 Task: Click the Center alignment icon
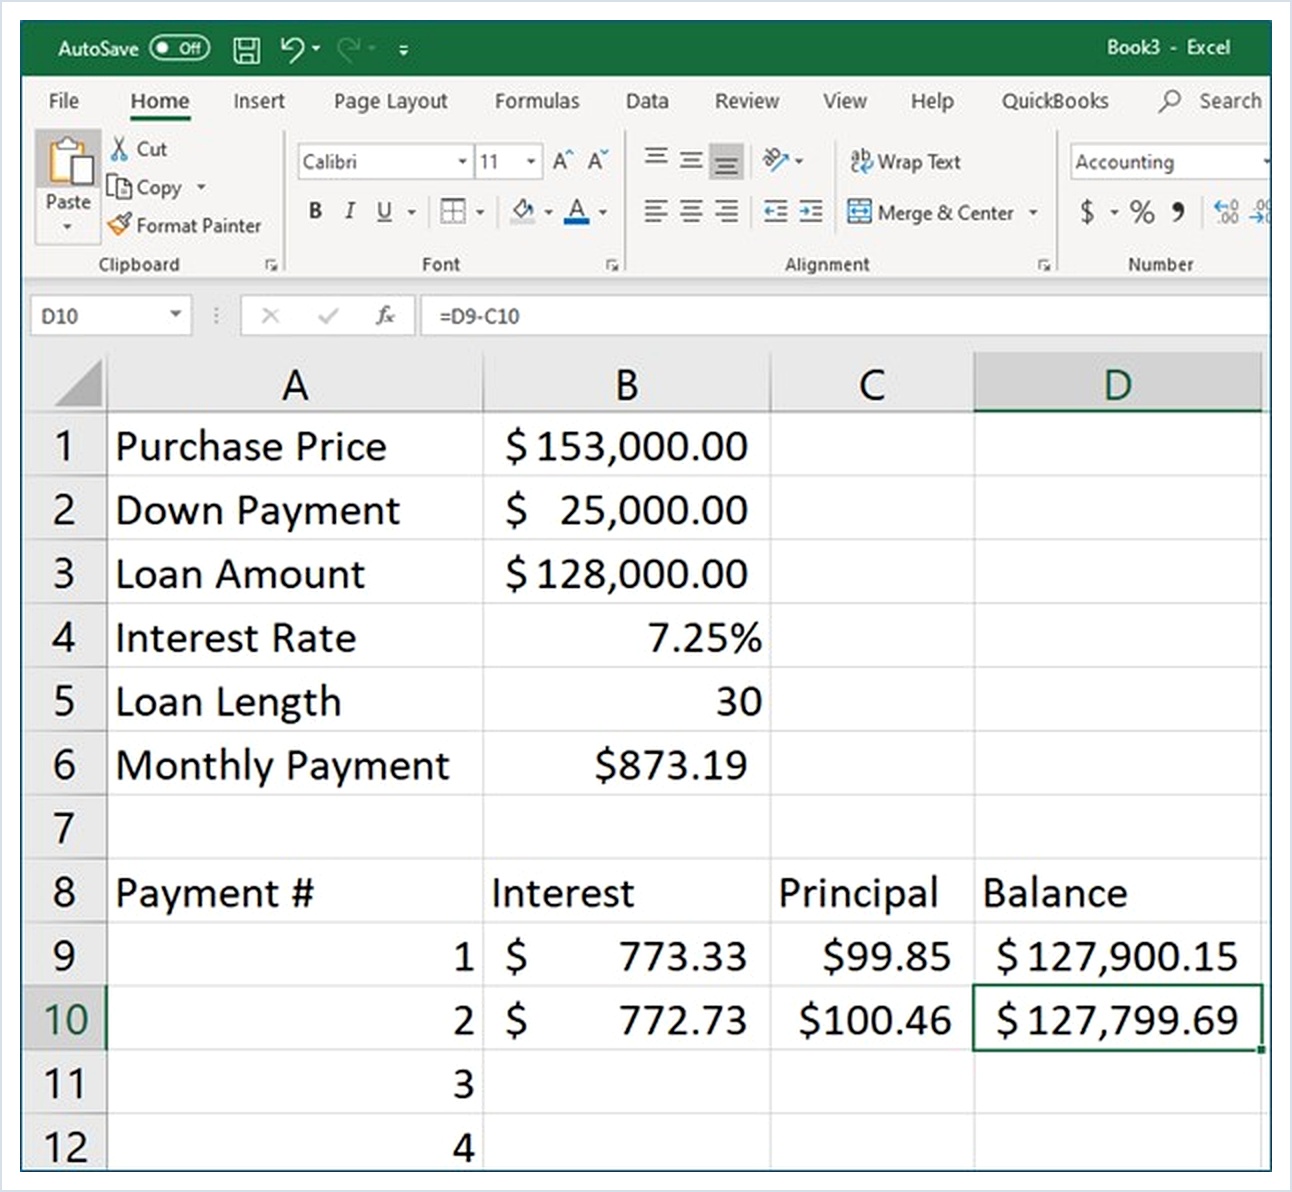(x=691, y=211)
